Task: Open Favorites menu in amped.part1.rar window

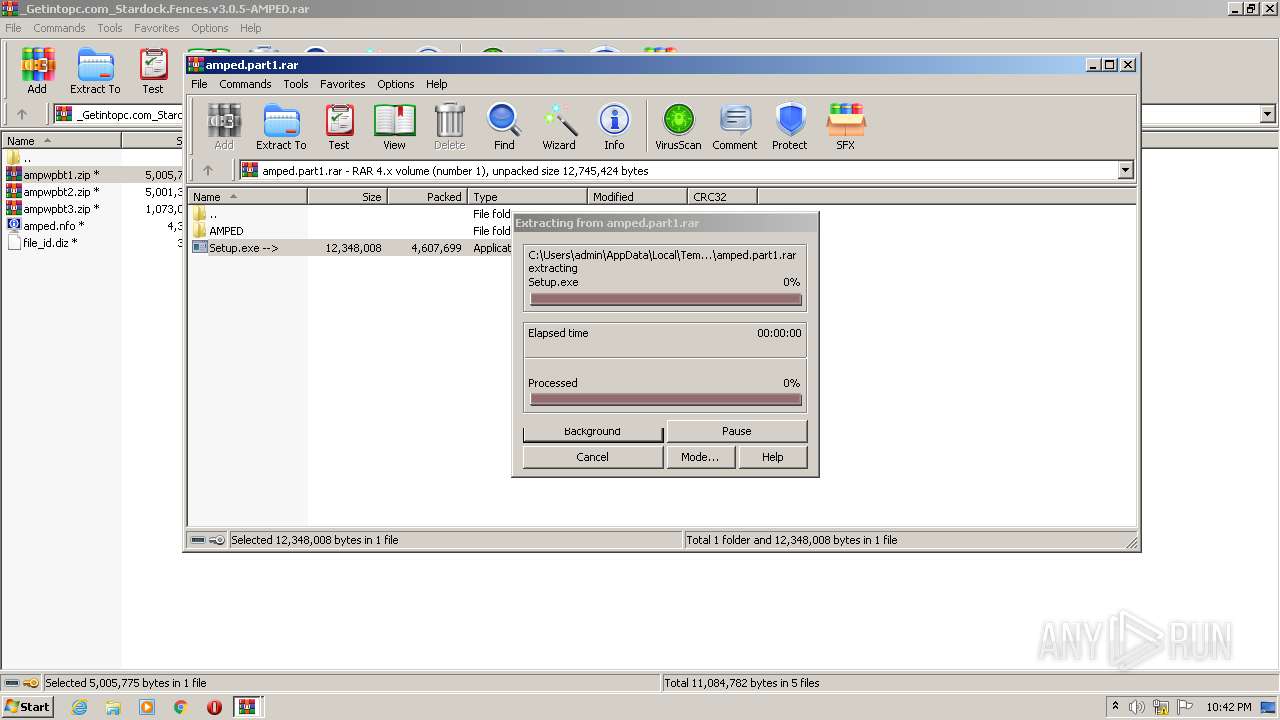Action: pyautogui.click(x=342, y=84)
